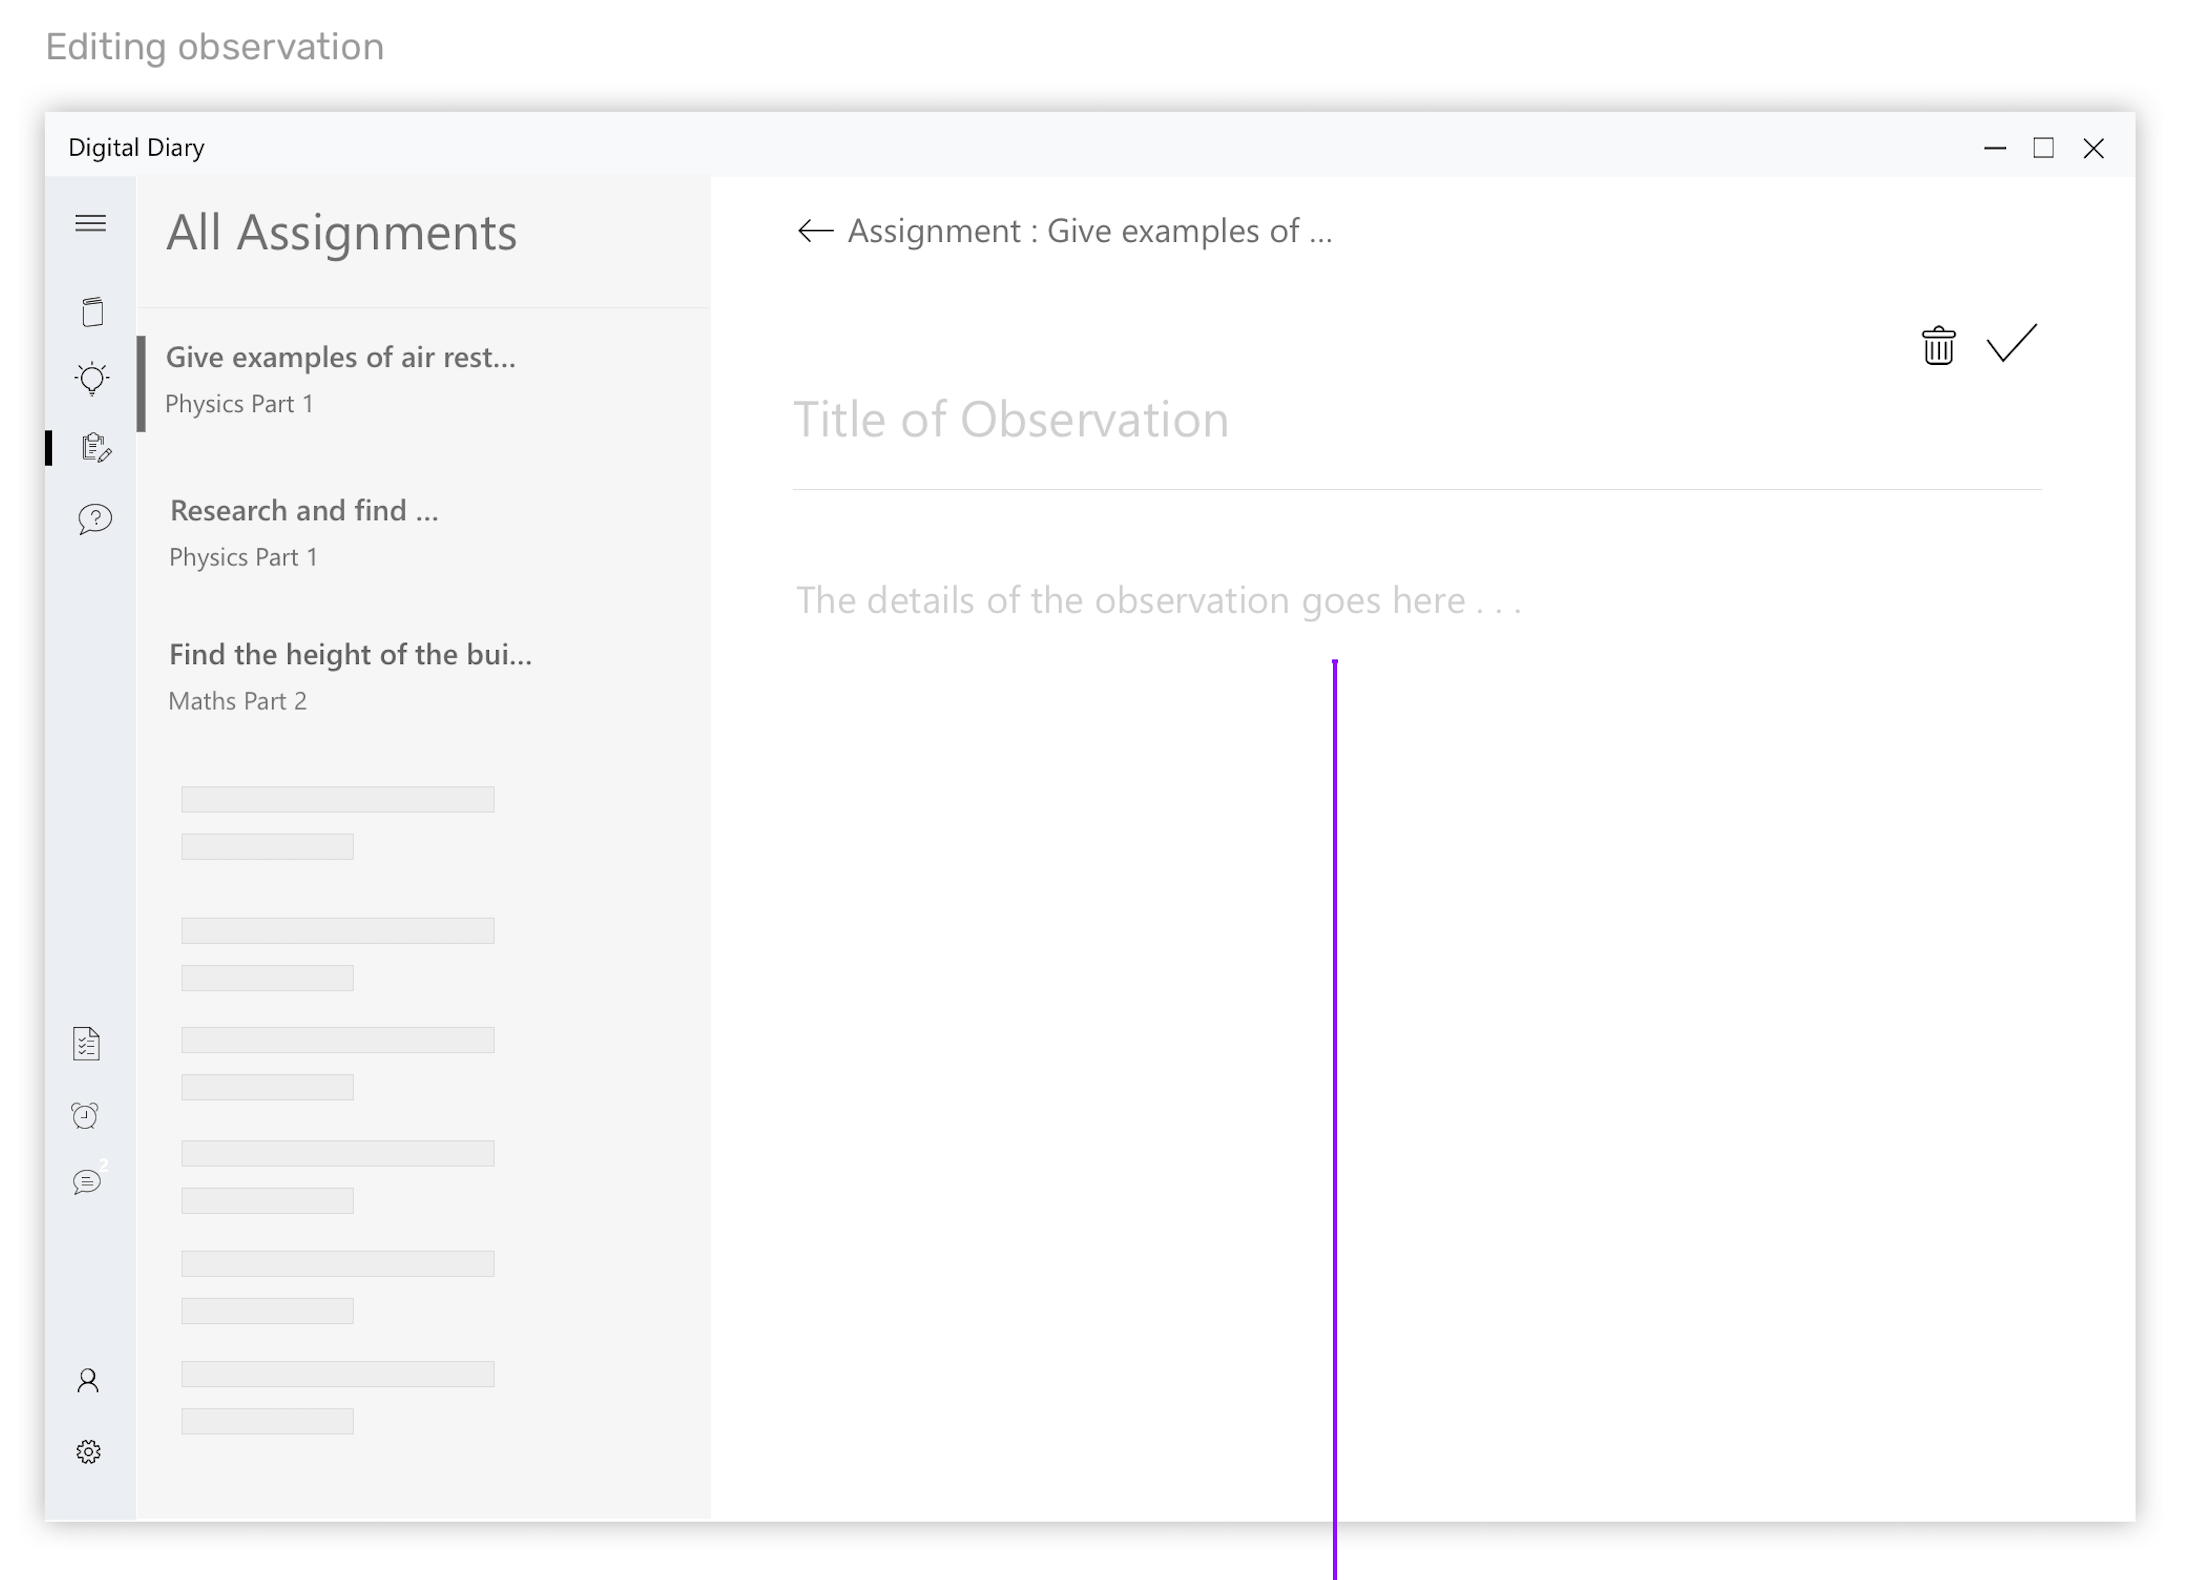Open the notebook icon in sidebar
The width and height of the screenshot is (2194, 1580).
[x=92, y=312]
